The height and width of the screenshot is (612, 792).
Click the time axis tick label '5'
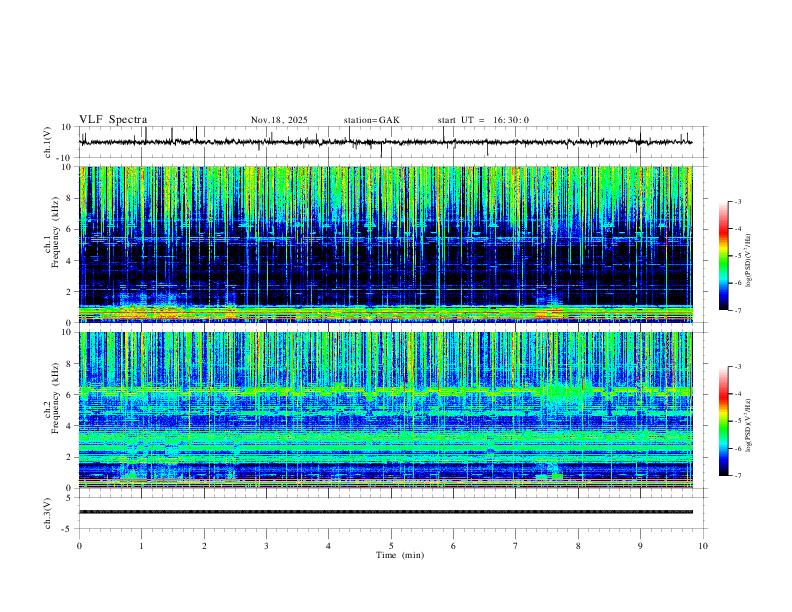tap(391, 546)
